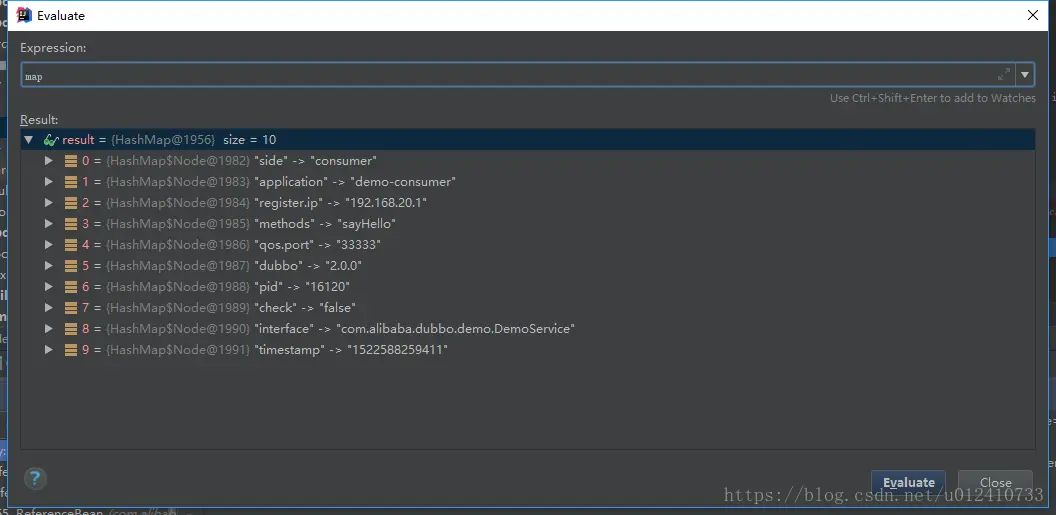Image resolution: width=1056 pixels, height=515 pixels.
Task: Expand node 6 "pid" entry
Action: 48,287
